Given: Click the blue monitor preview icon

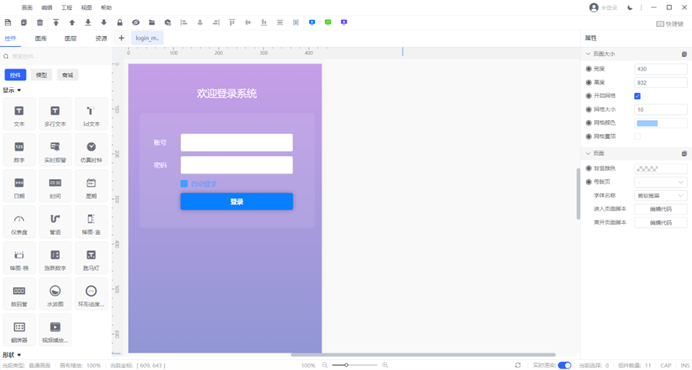Looking at the screenshot, I should pyautogui.click(x=312, y=22).
